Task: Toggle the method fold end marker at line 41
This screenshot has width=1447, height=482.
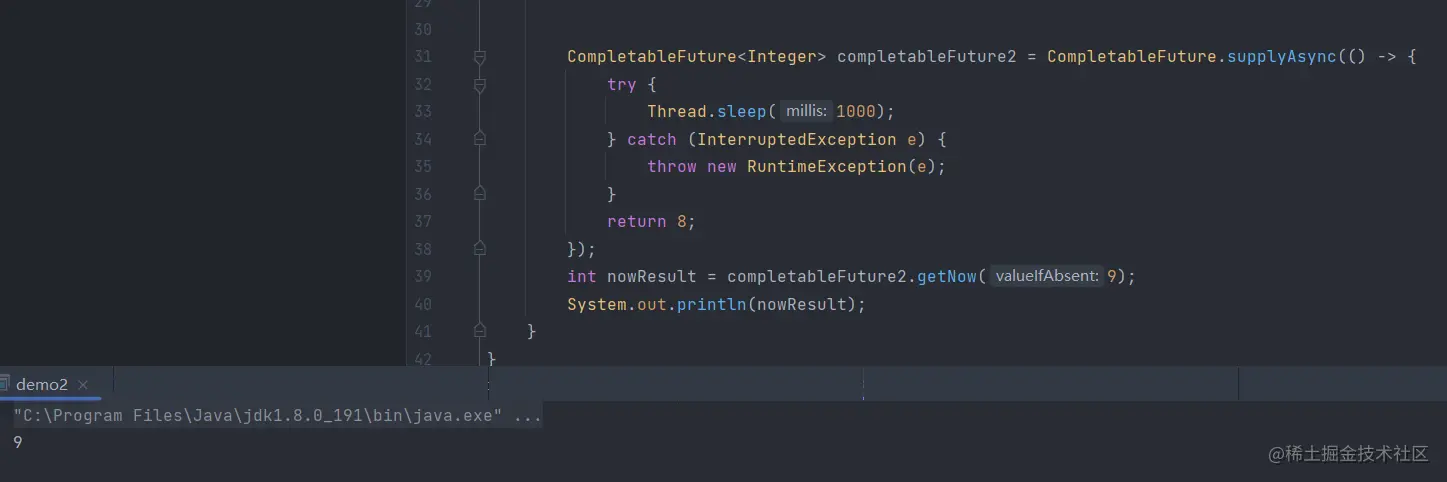Action: 480,330
